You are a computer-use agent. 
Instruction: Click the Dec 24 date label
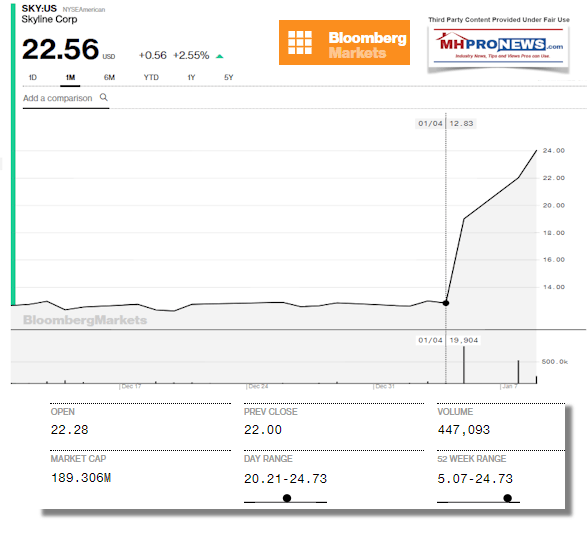click(258, 386)
